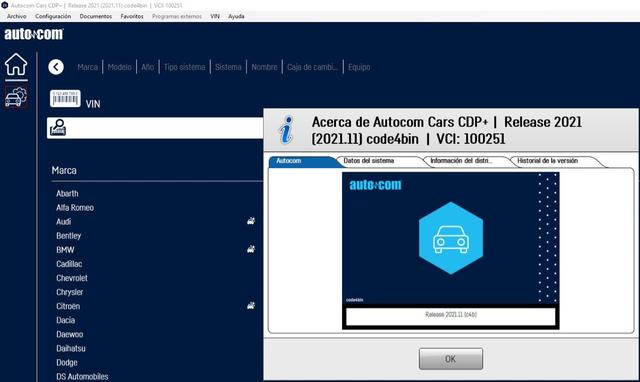Image resolution: width=640 pixels, height=382 pixels.
Task: Choose Bentley from the brand list
Action: click(69, 235)
